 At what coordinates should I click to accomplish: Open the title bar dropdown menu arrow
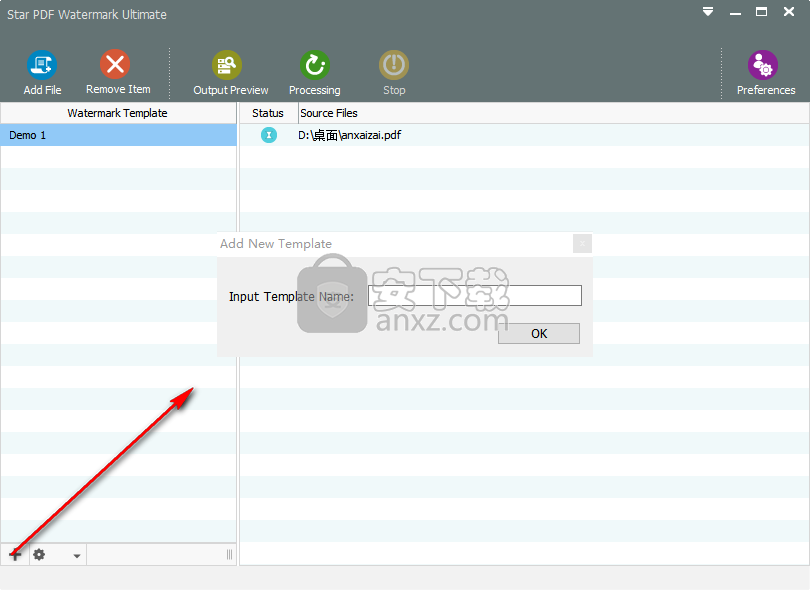pos(708,11)
